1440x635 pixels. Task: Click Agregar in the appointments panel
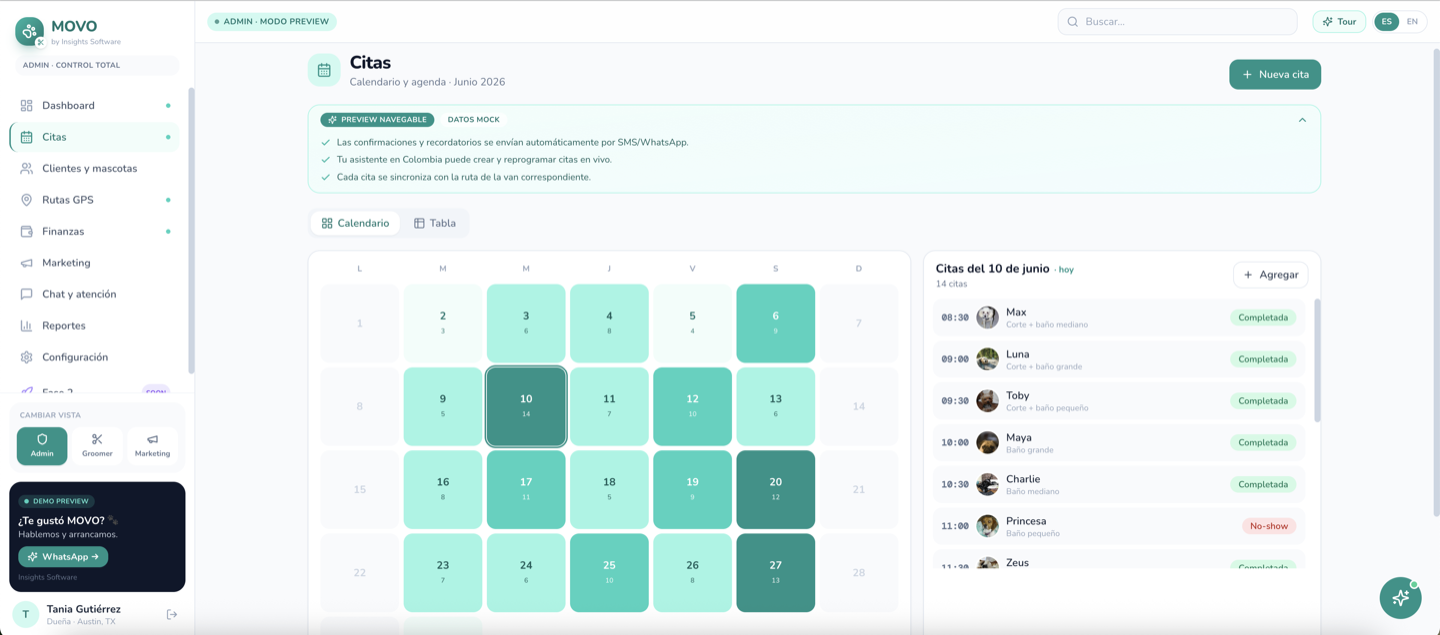coord(1270,275)
